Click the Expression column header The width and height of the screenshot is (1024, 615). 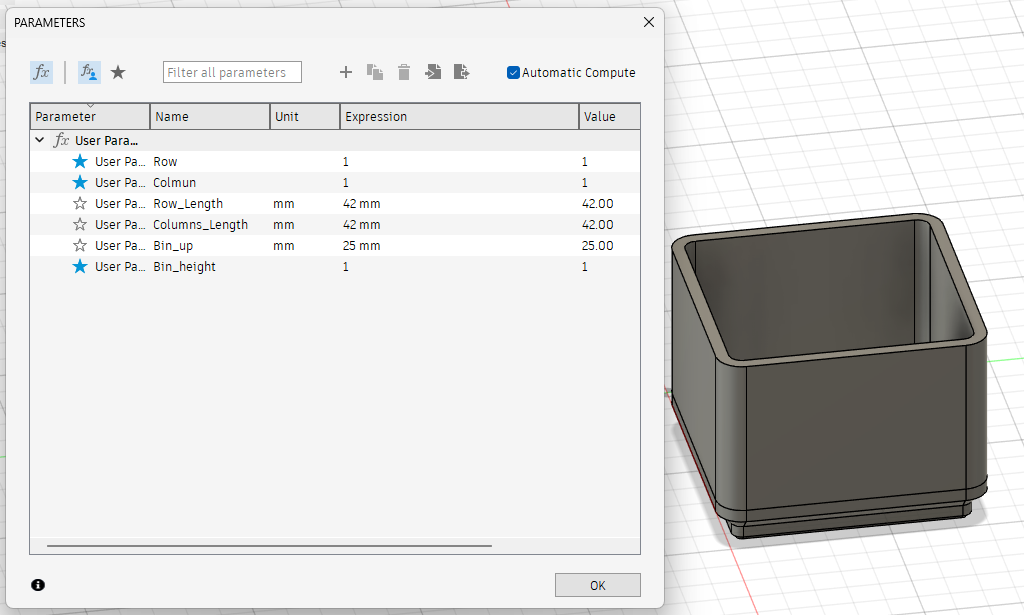point(459,116)
